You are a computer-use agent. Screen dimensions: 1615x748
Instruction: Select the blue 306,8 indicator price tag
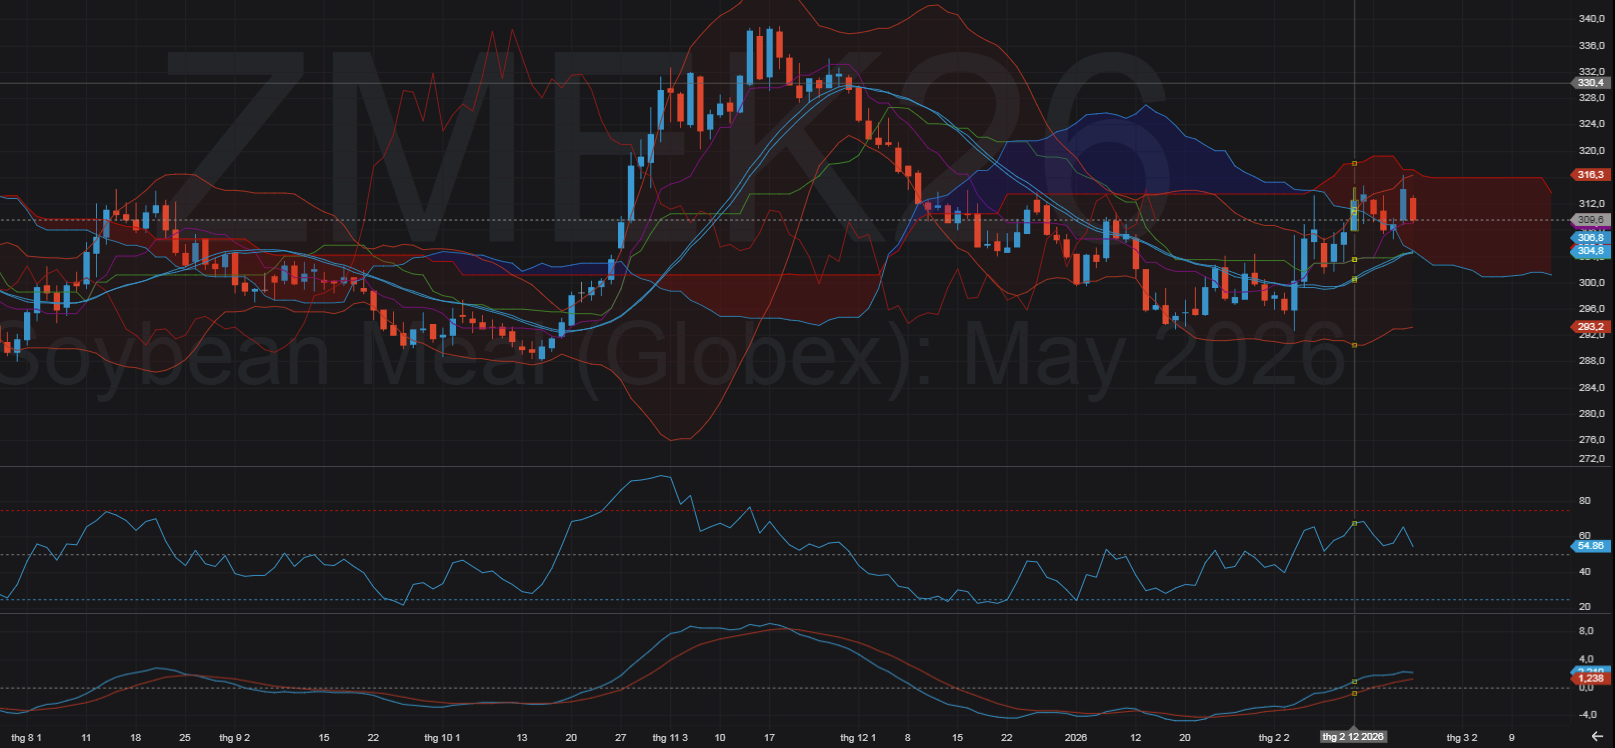tap(1590, 238)
